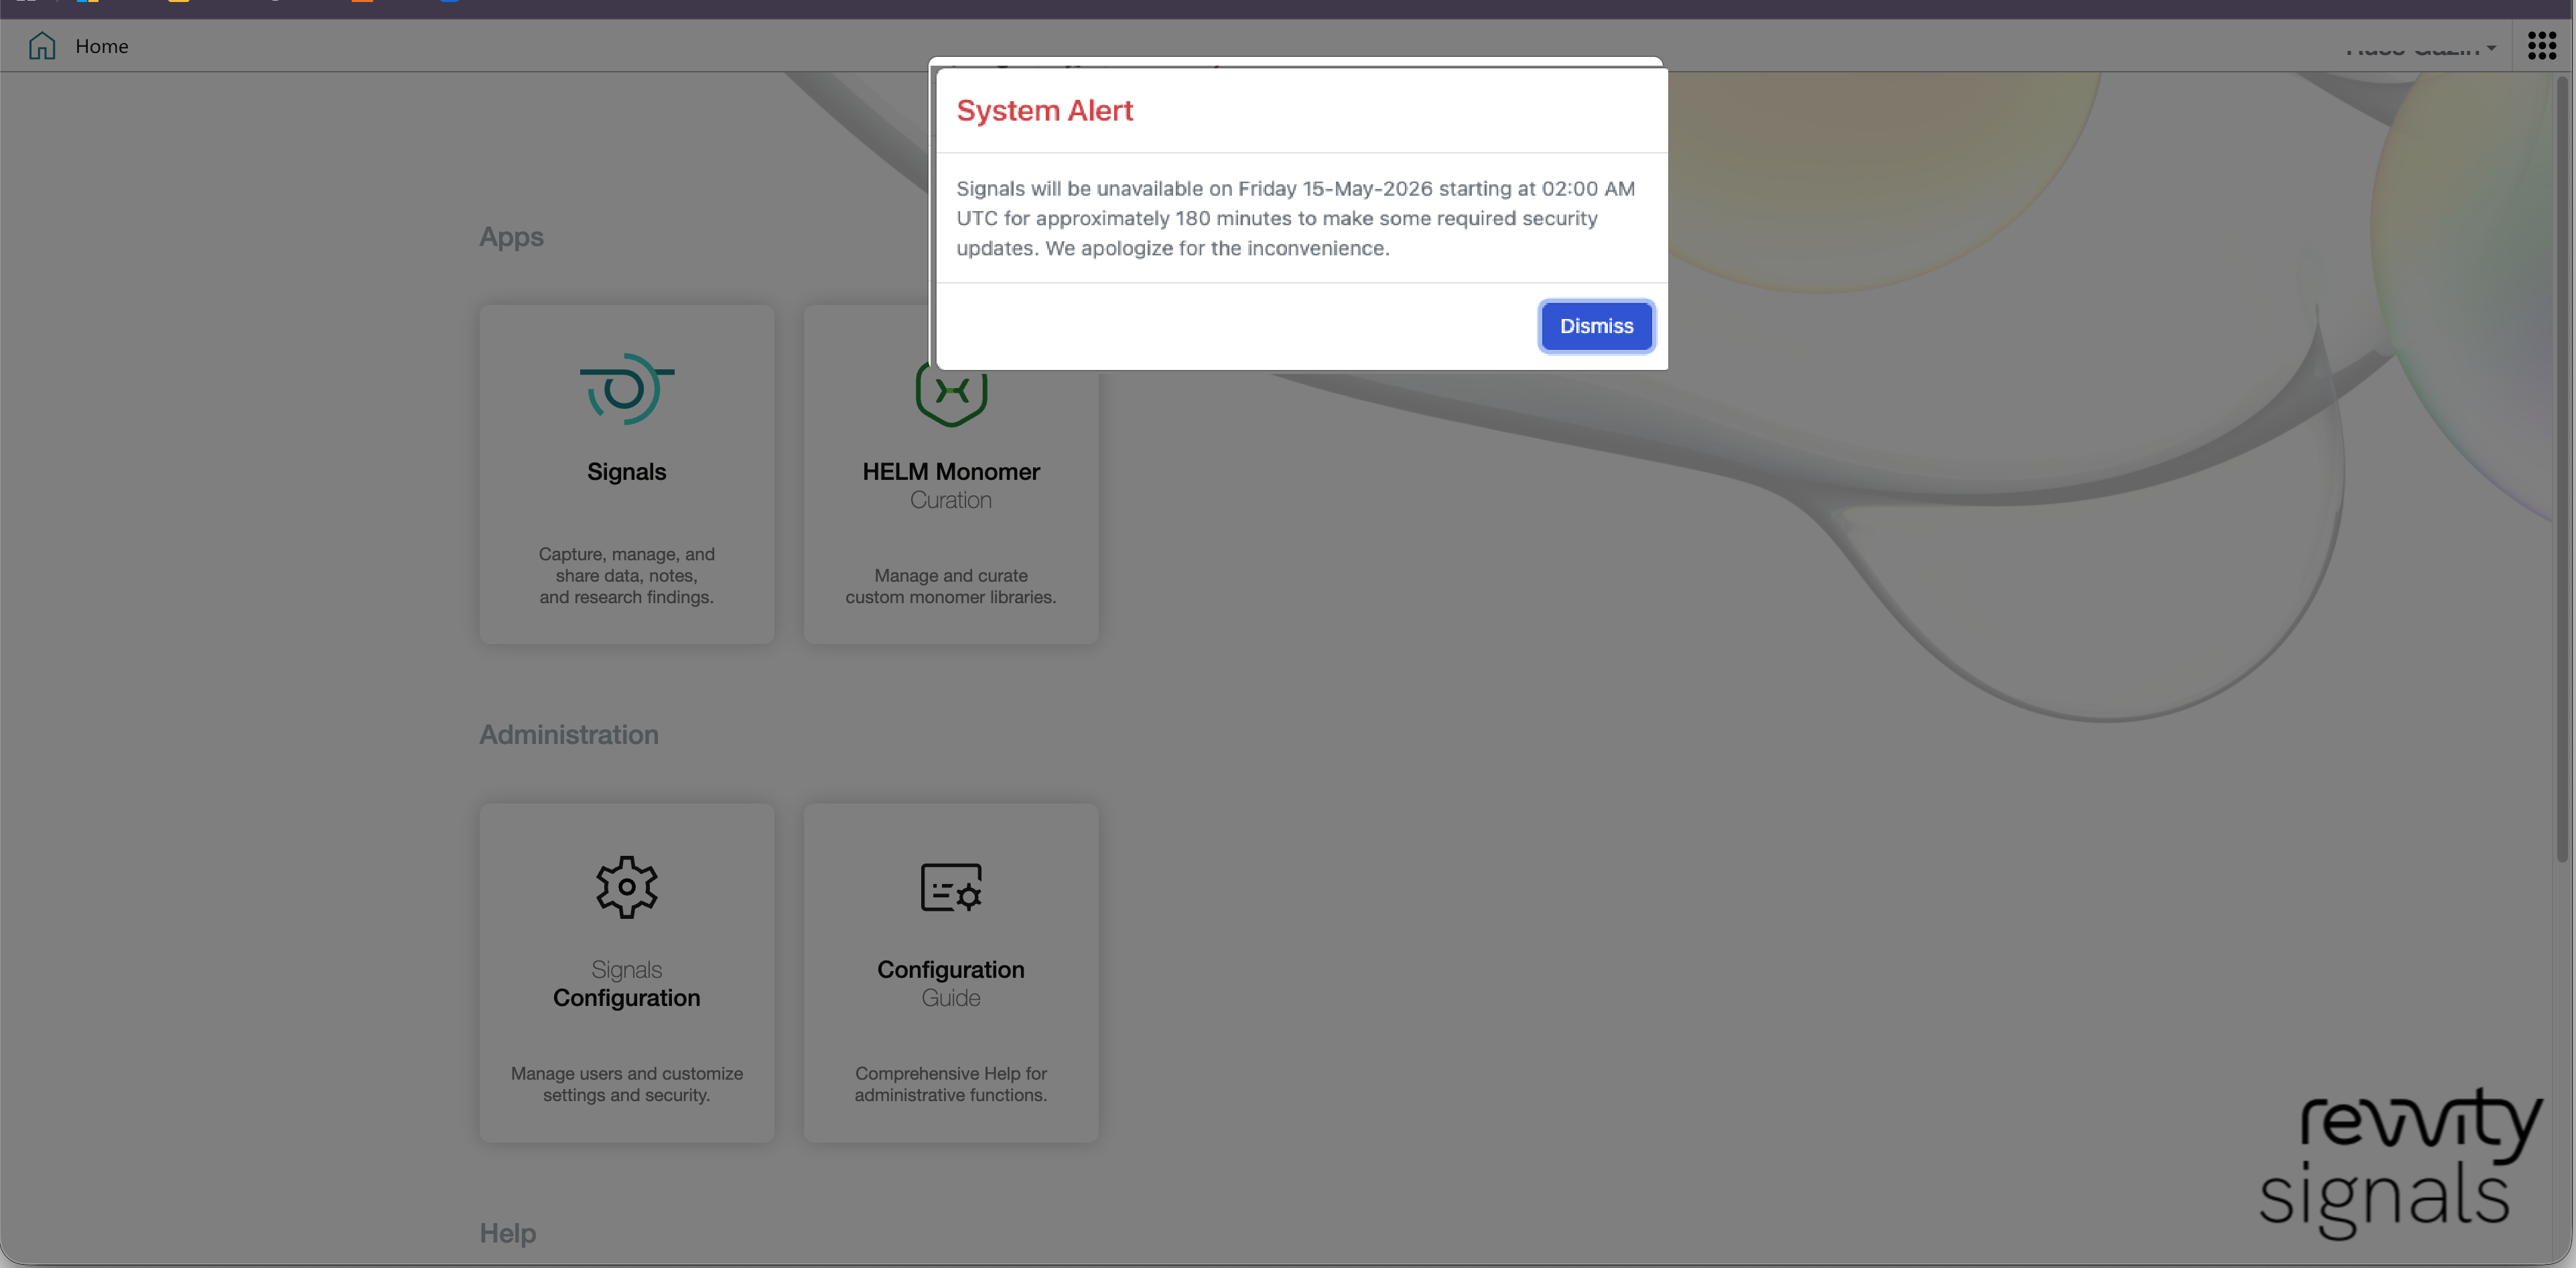The height and width of the screenshot is (1268, 2576).
Task: Click the Administration section heading
Action: pos(569,734)
